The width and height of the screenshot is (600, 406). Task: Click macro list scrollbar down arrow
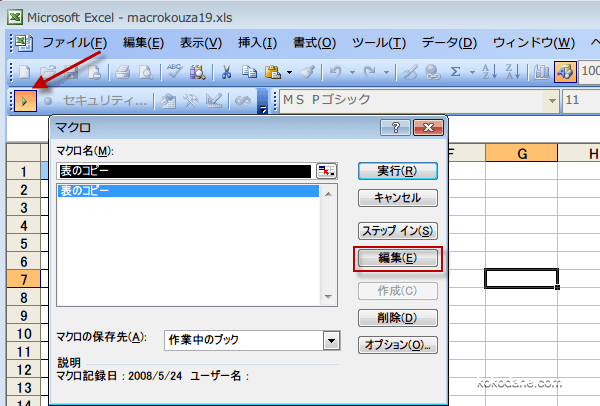[x=328, y=297]
